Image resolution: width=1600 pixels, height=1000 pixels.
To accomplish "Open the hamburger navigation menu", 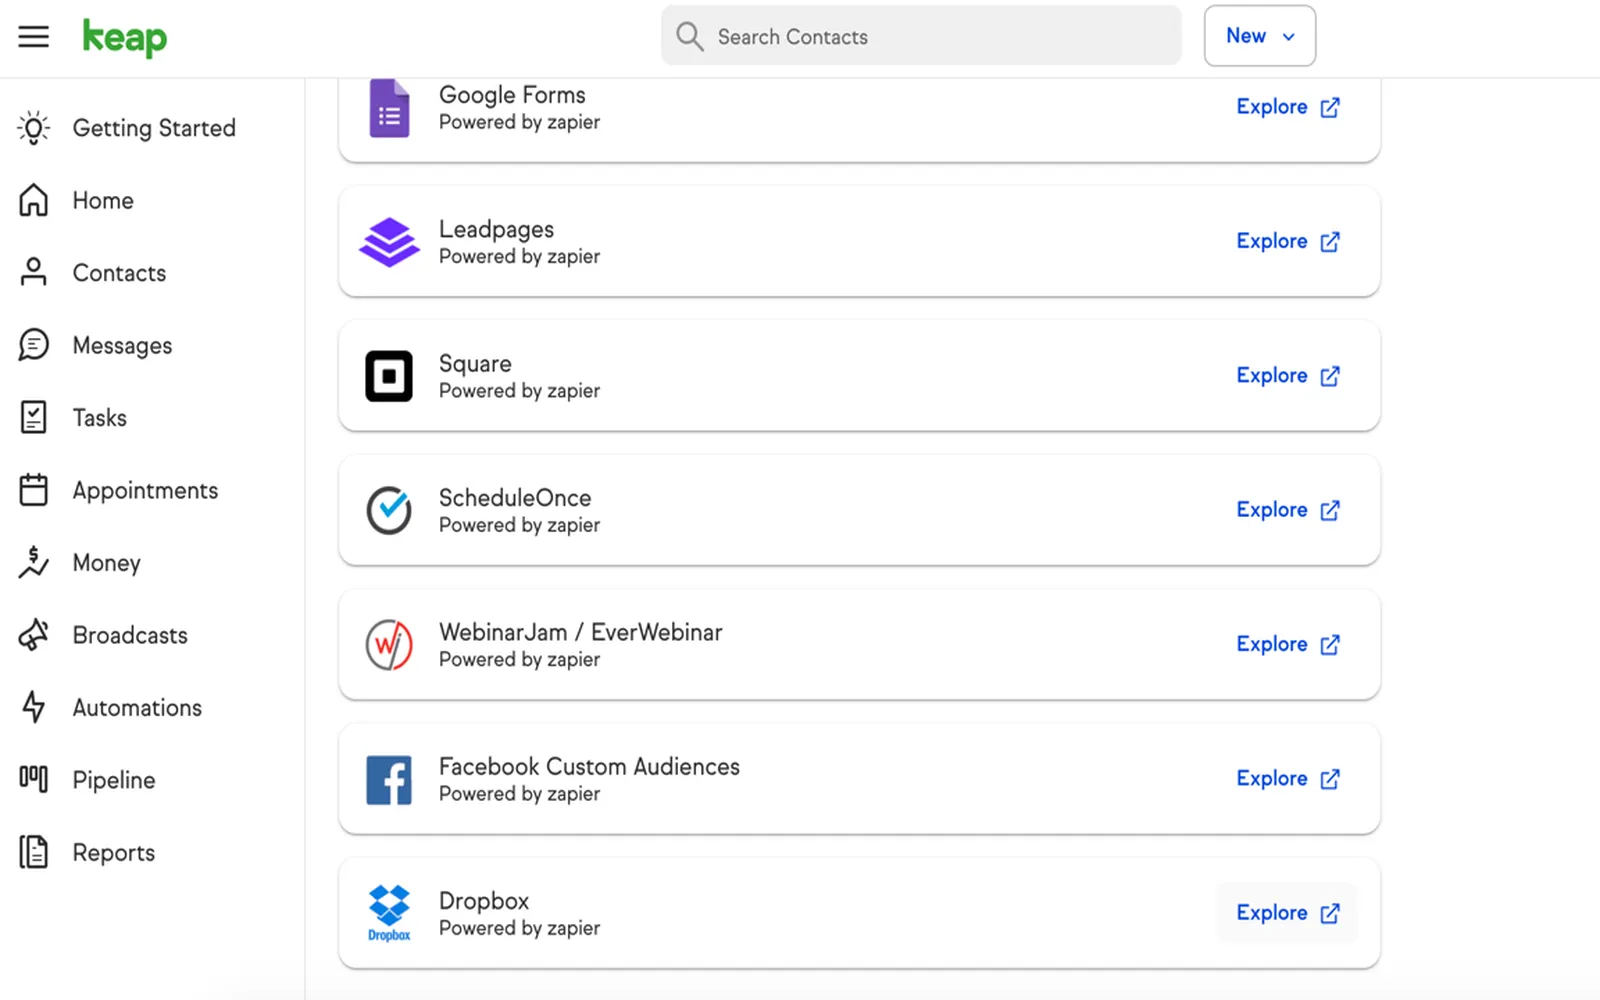I will point(33,37).
